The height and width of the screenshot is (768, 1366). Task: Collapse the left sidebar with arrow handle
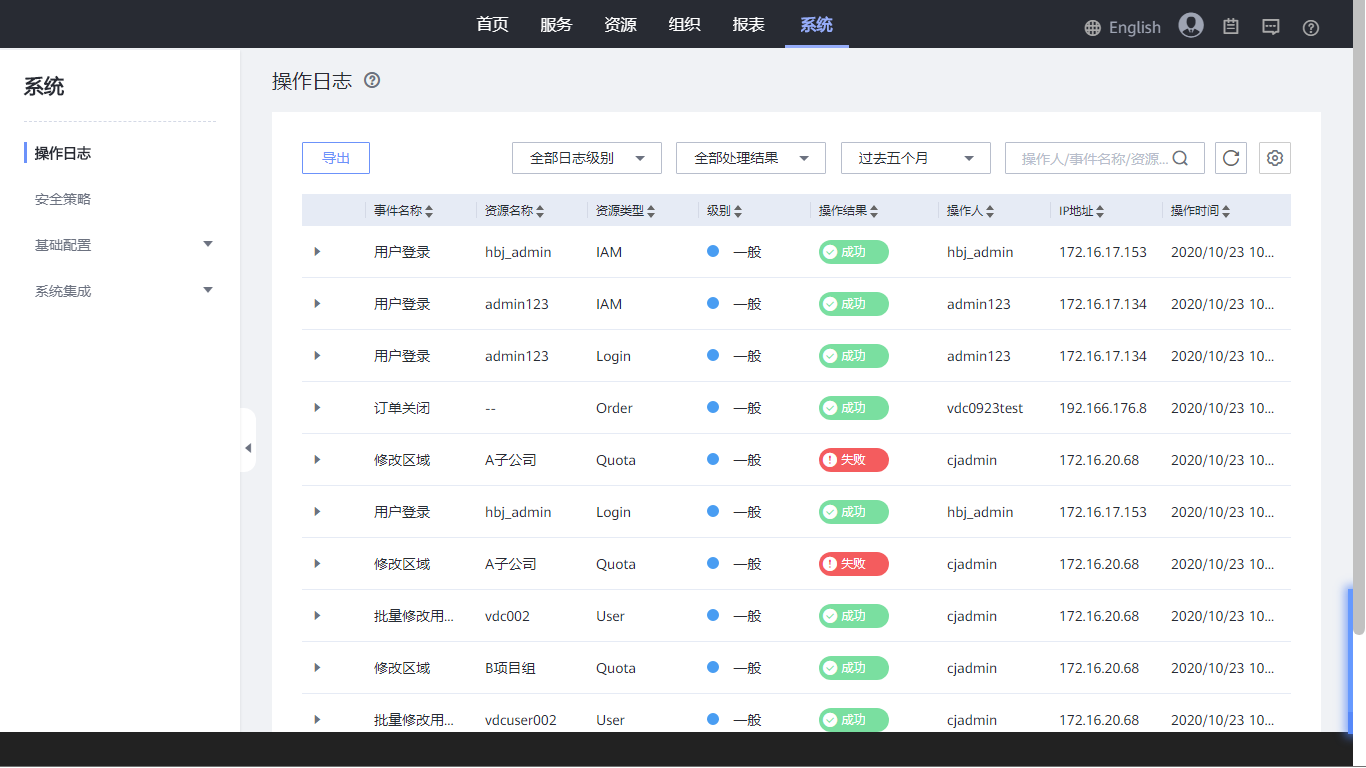(248, 448)
